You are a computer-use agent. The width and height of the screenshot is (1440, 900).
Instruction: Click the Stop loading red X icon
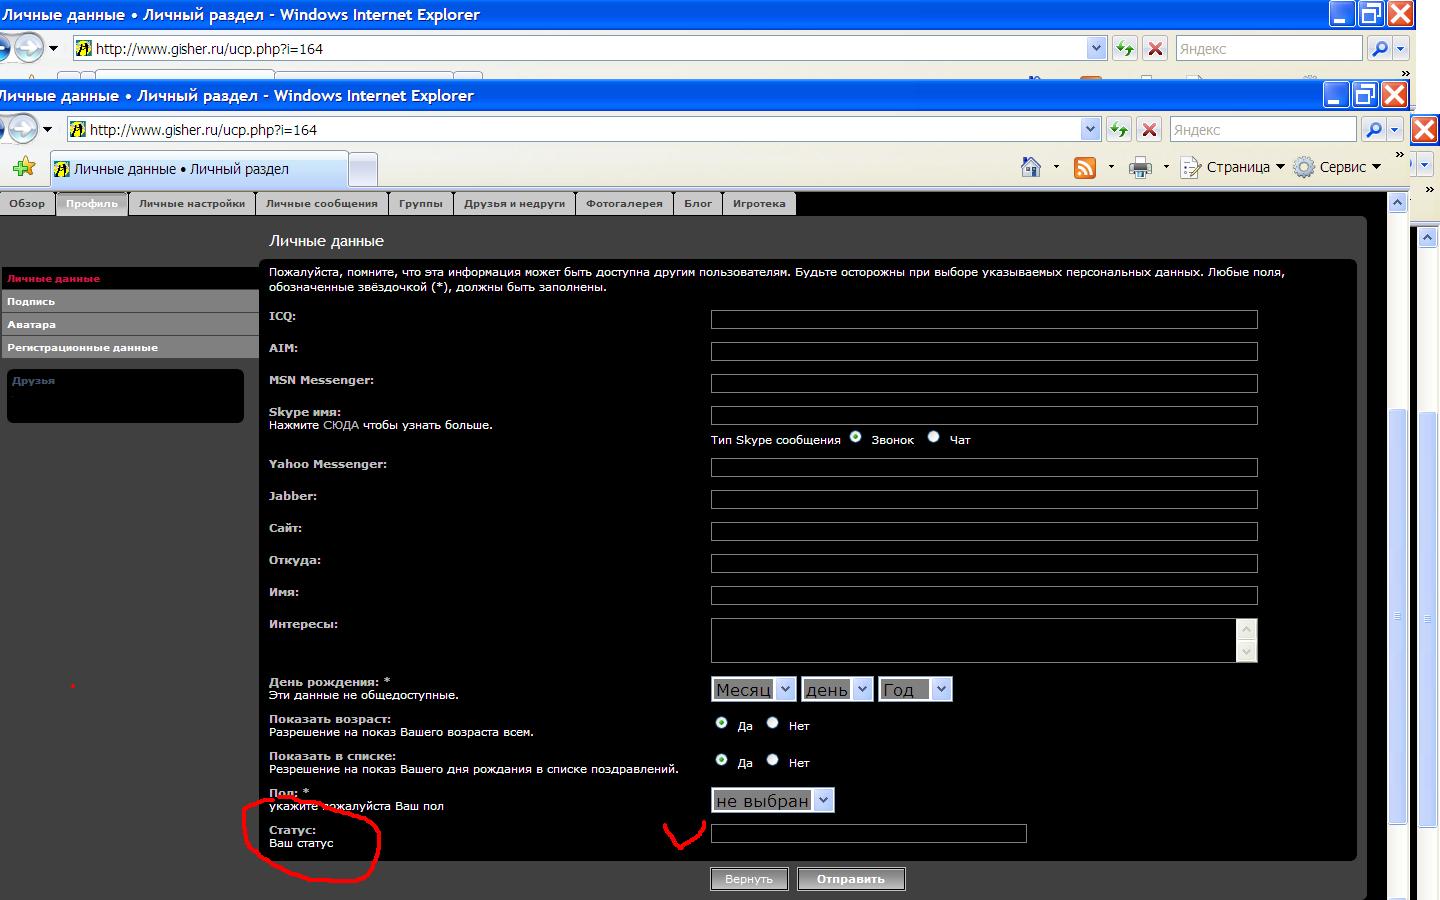1149,130
